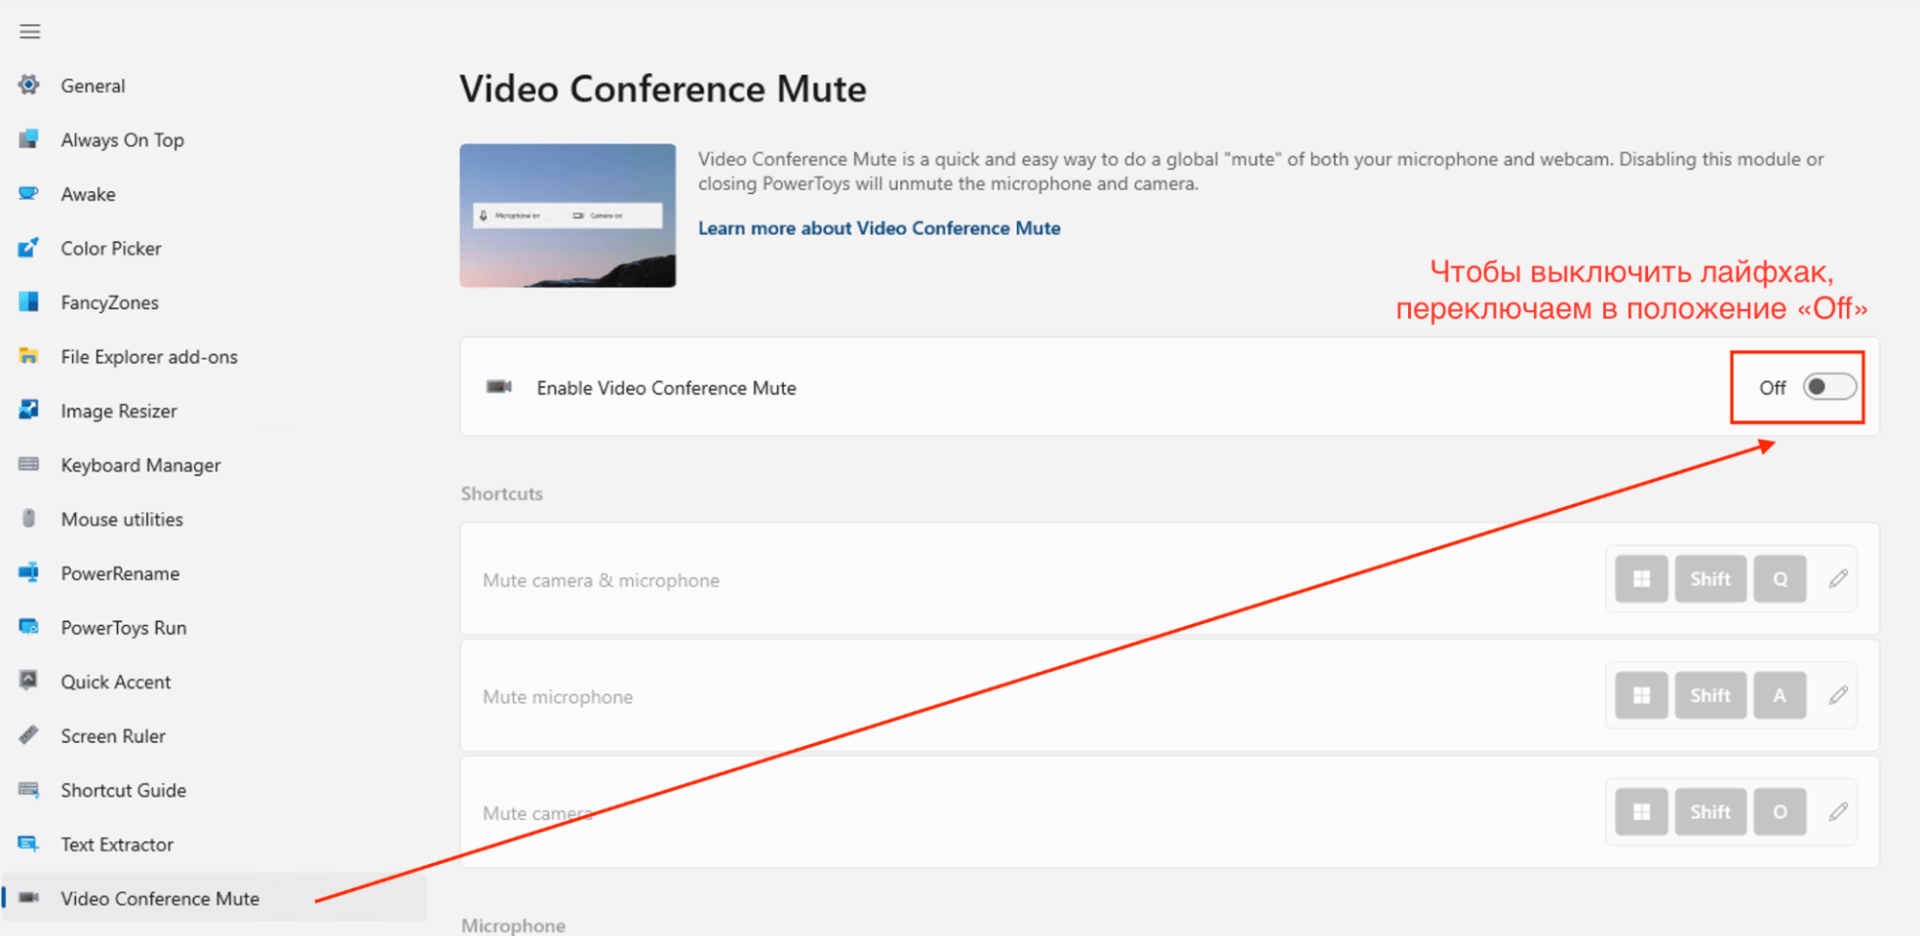Click the FancyZones icon
The width and height of the screenshot is (1920, 937).
point(29,302)
